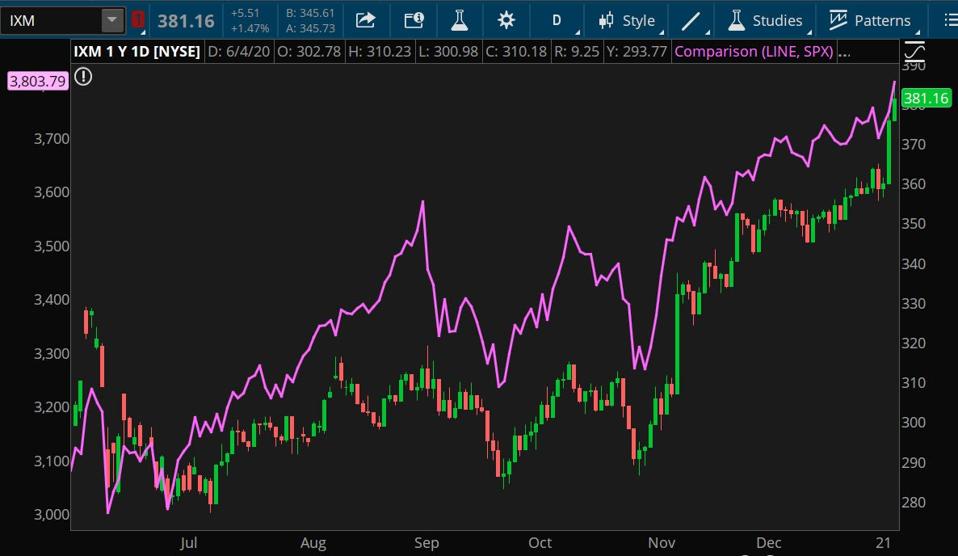Click the +5.51 +1.47% change value
Viewport: 958px width, 556px height.
click(250, 20)
